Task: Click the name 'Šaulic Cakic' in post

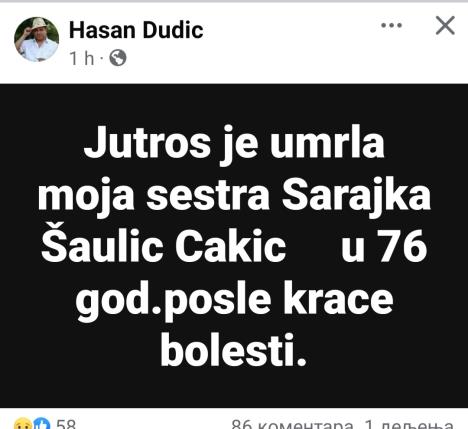Action: 163,246
